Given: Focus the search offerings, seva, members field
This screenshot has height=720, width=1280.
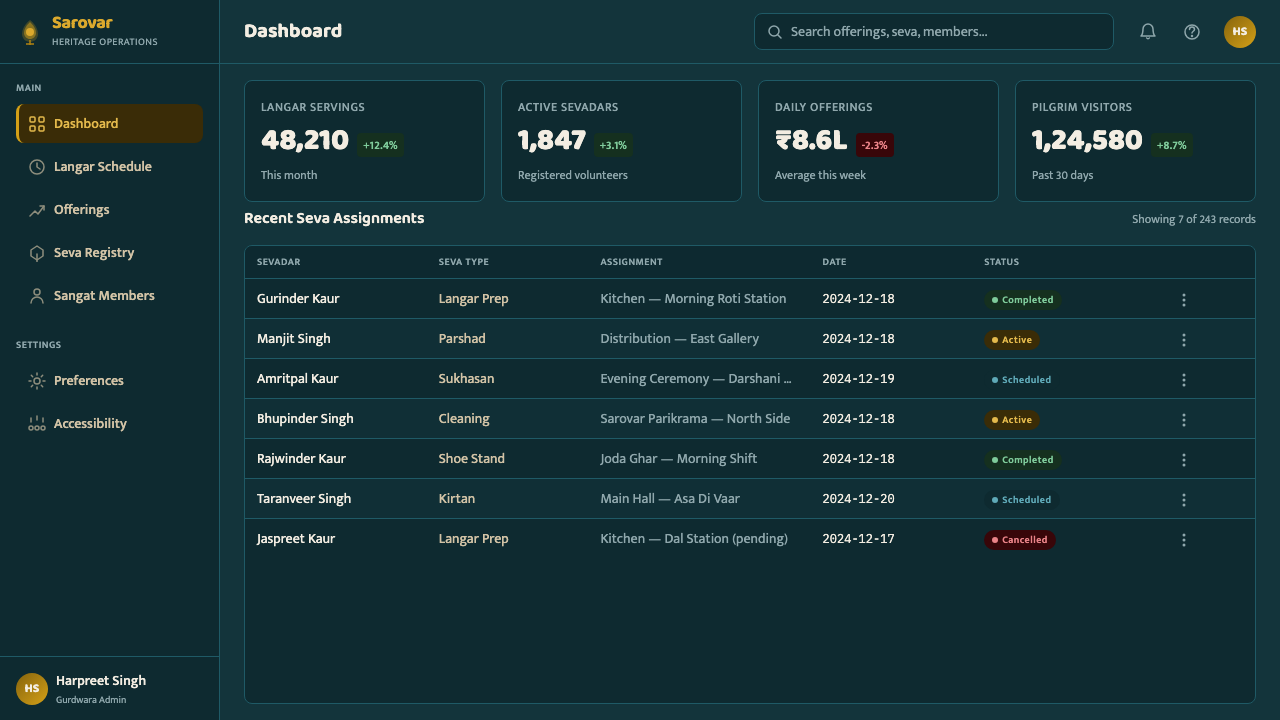Looking at the screenshot, I should tap(933, 31).
